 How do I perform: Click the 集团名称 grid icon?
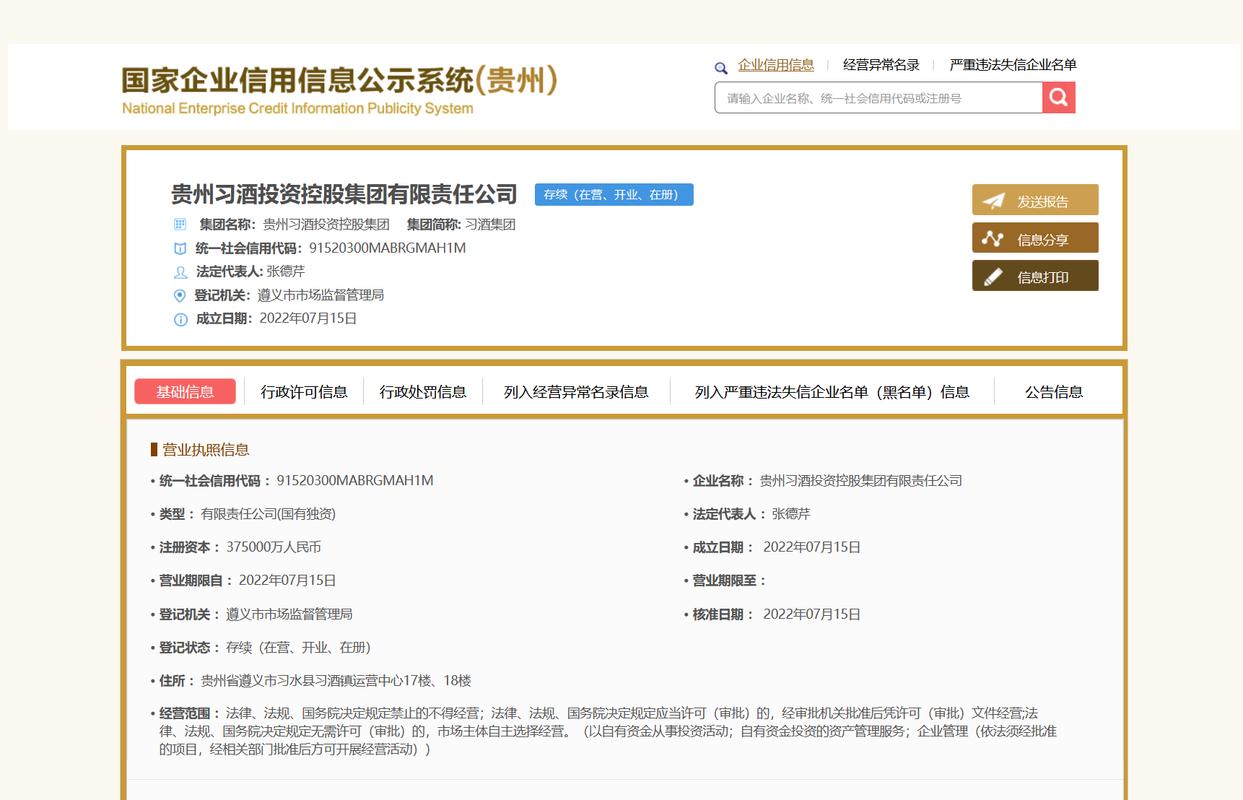[180, 224]
